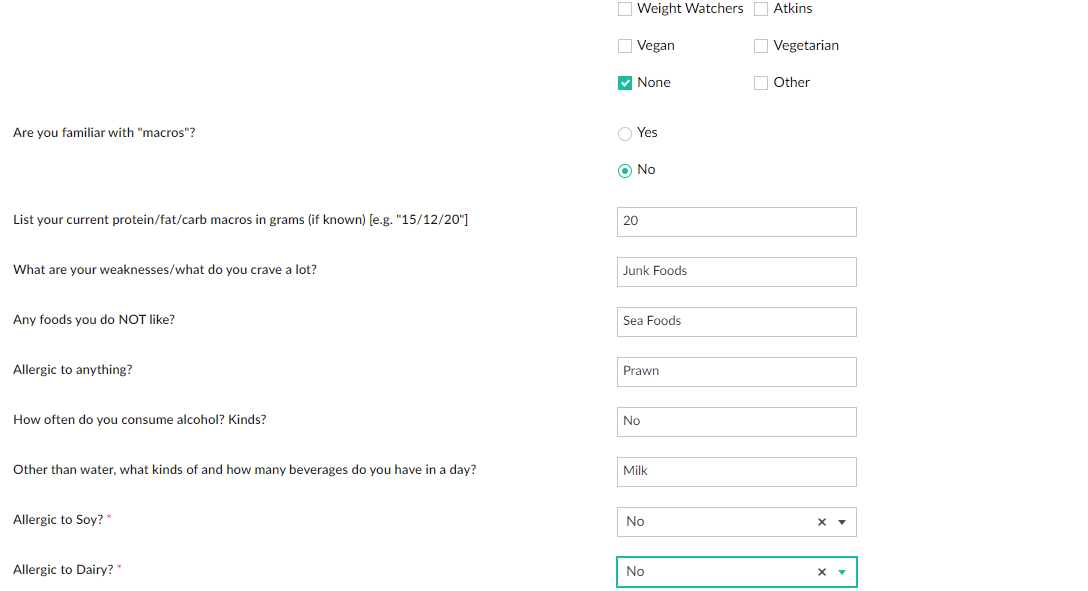The width and height of the screenshot is (1088, 591).
Task: Select the No radio for macros
Action: pyautogui.click(x=625, y=171)
